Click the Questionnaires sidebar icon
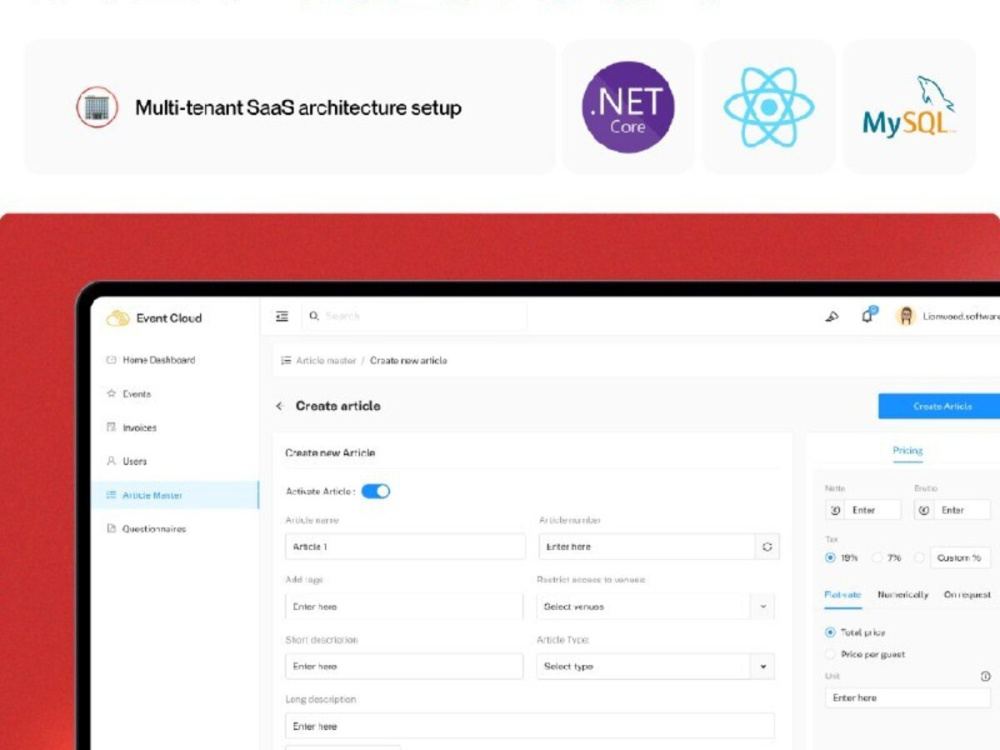The width and height of the screenshot is (1000, 750). tap(111, 529)
